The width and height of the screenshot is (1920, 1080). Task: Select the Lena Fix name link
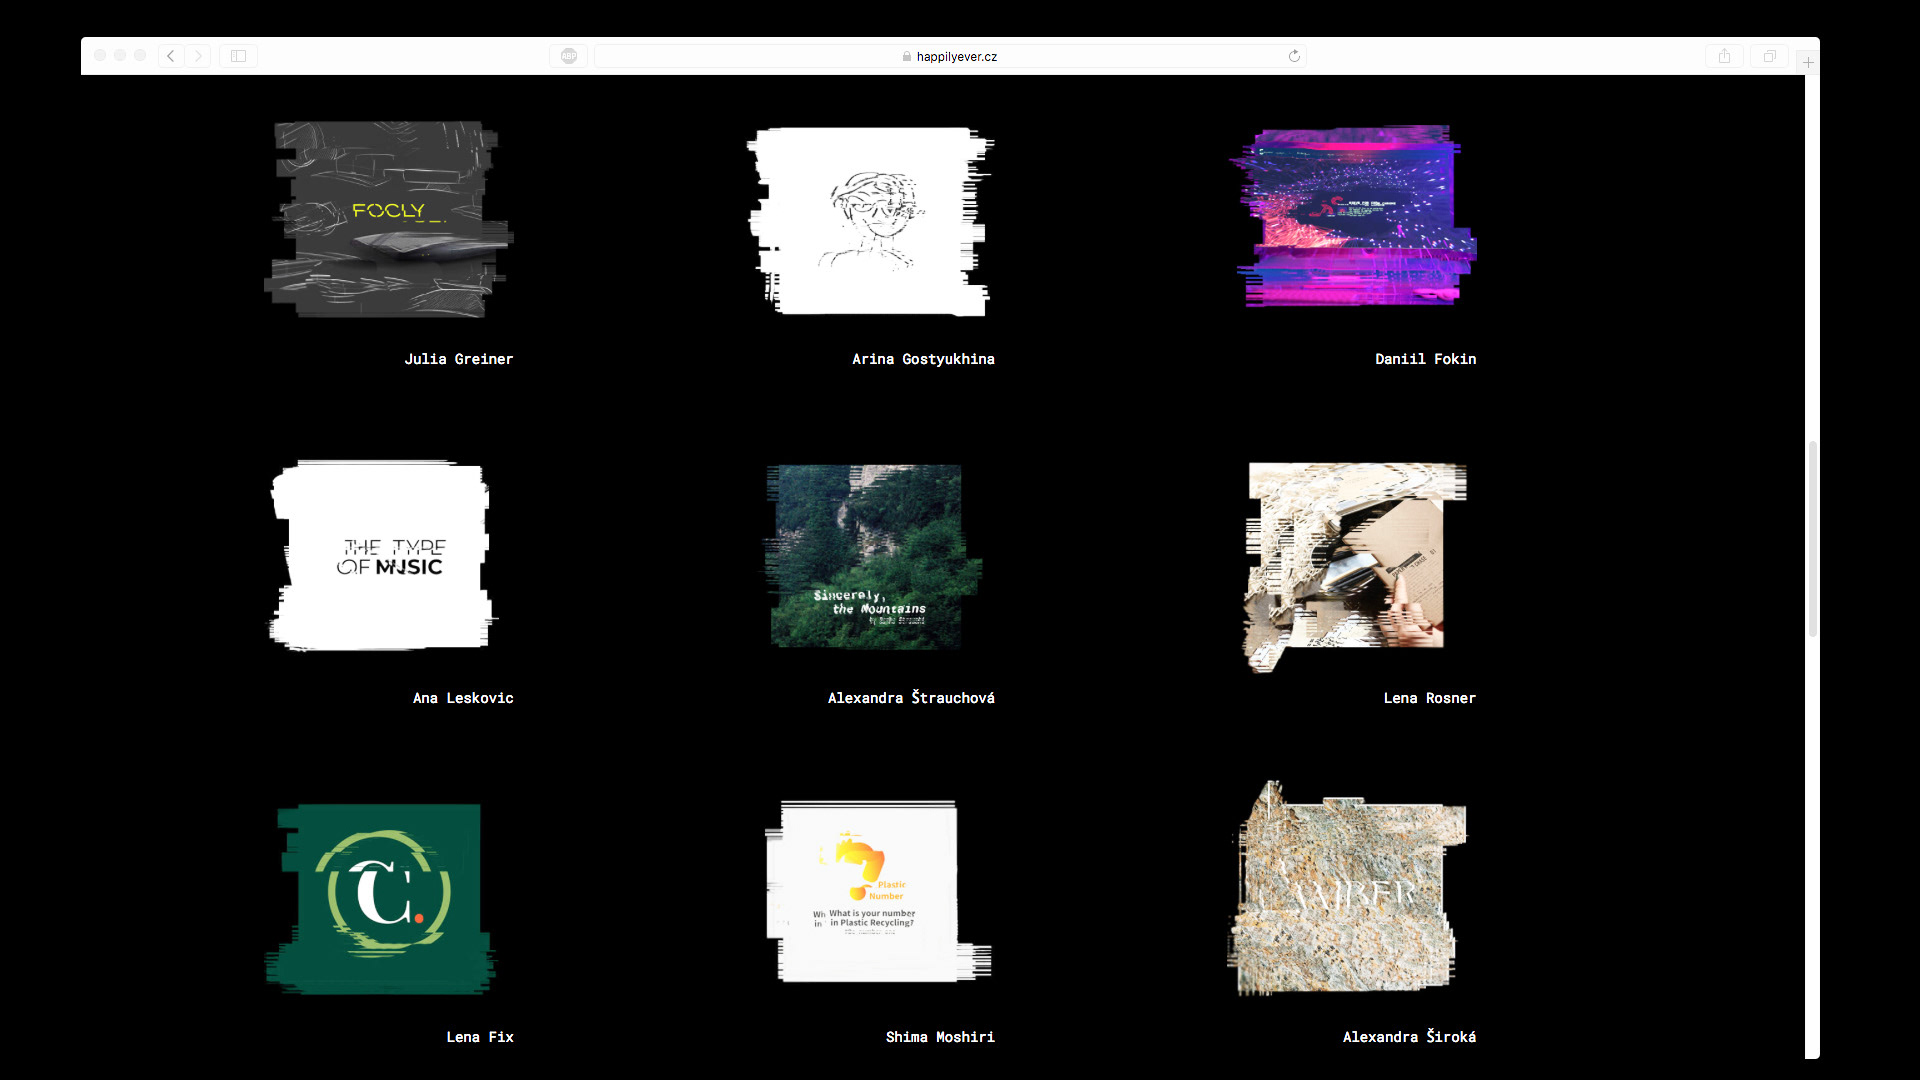(479, 1037)
